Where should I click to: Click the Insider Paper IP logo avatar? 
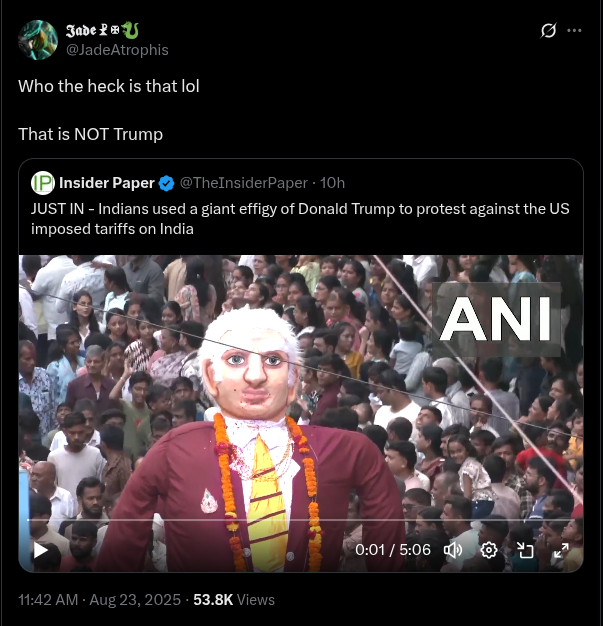coord(43,183)
